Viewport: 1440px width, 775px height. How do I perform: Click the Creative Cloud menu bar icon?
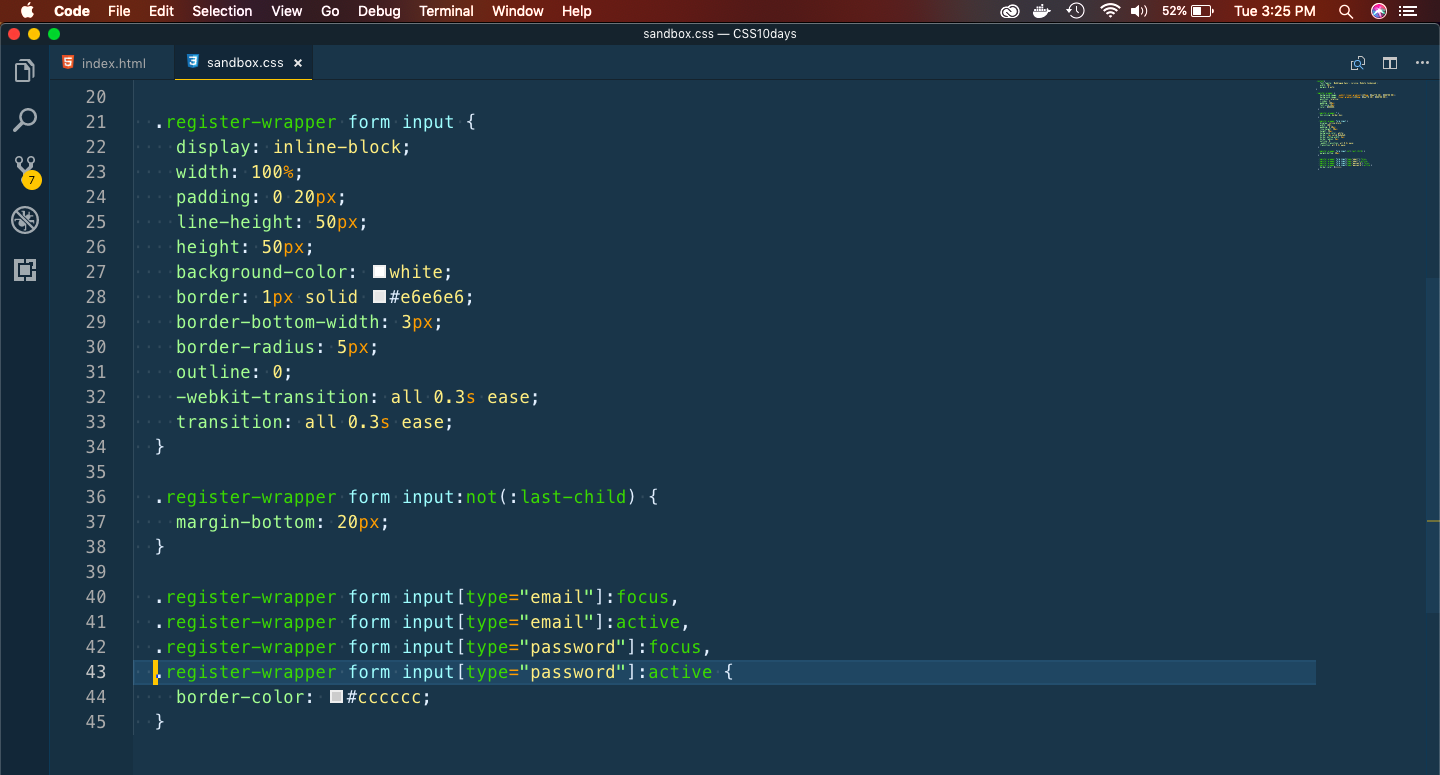[1010, 11]
